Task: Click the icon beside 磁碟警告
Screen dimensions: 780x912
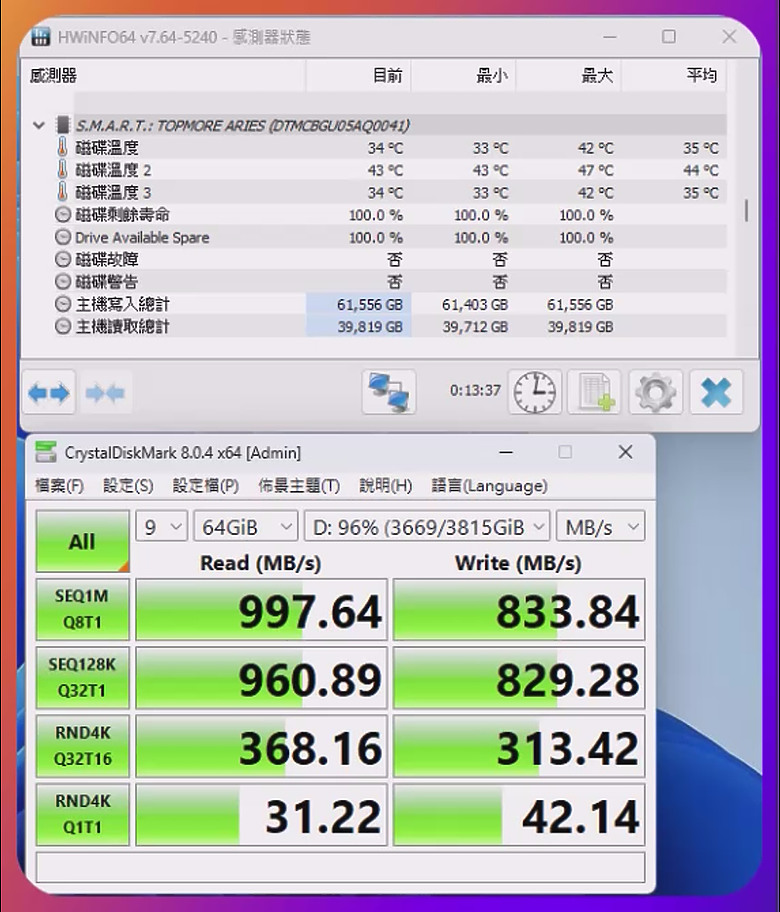Action: (63, 282)
